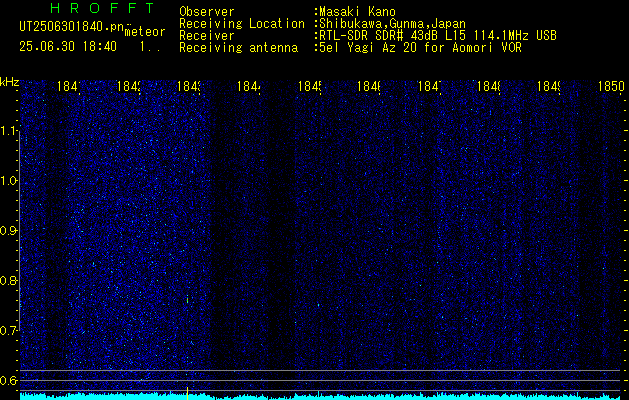Click the small cyan echo near 1845

(319, 305)
